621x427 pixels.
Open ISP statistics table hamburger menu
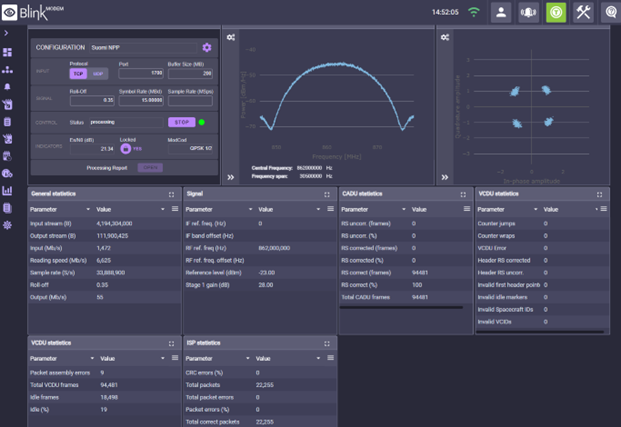[330, 358]
